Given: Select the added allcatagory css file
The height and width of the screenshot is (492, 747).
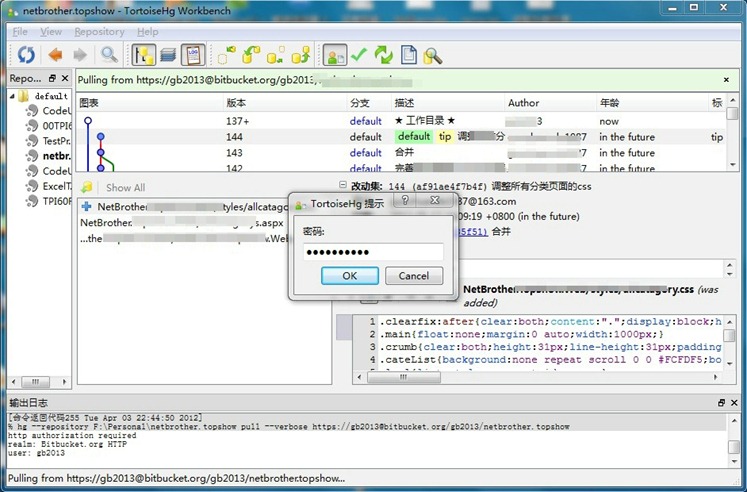Looking at the screenshot, I should click(x=184, y=207).
